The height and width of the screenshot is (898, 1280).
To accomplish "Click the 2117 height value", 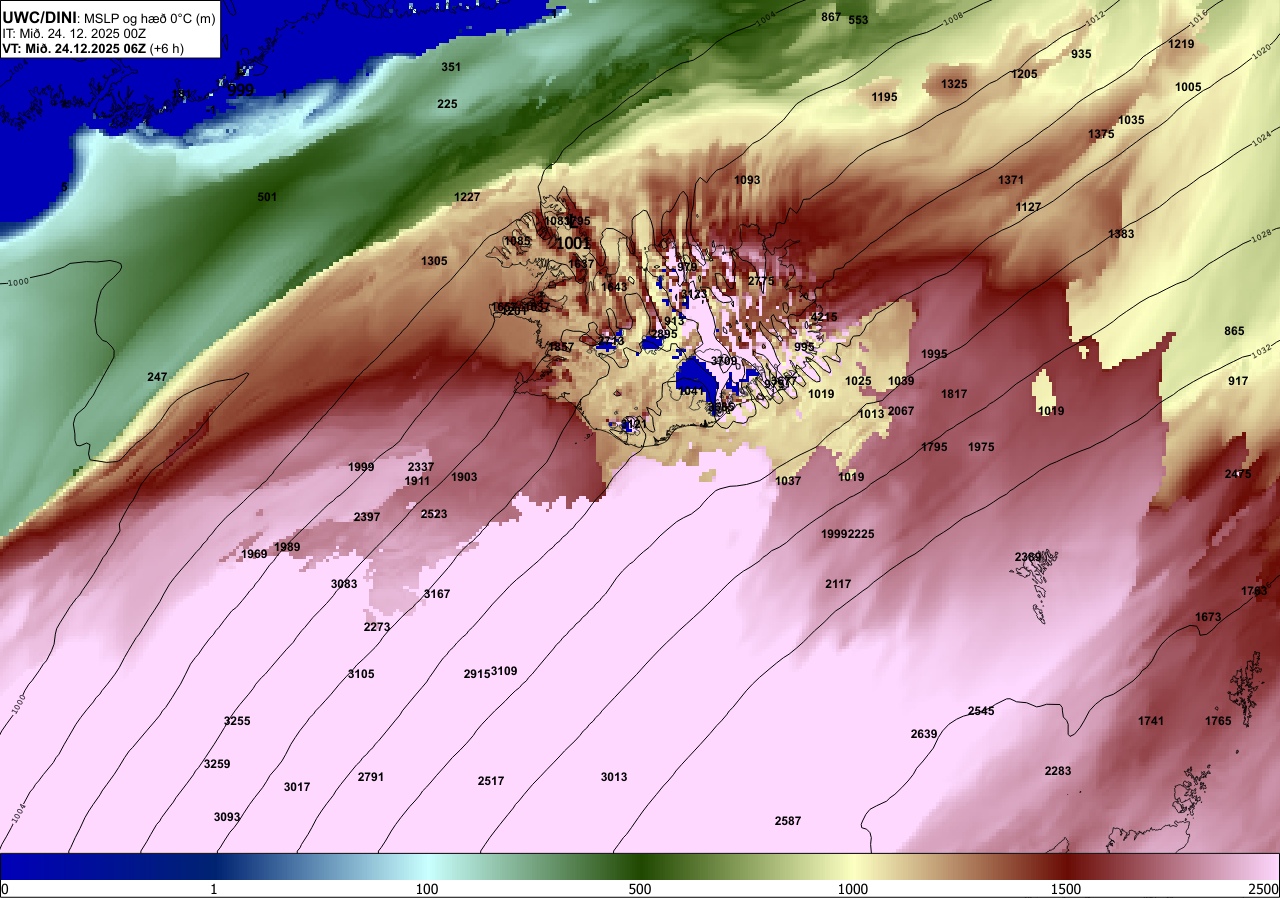I will pos(838,584).
